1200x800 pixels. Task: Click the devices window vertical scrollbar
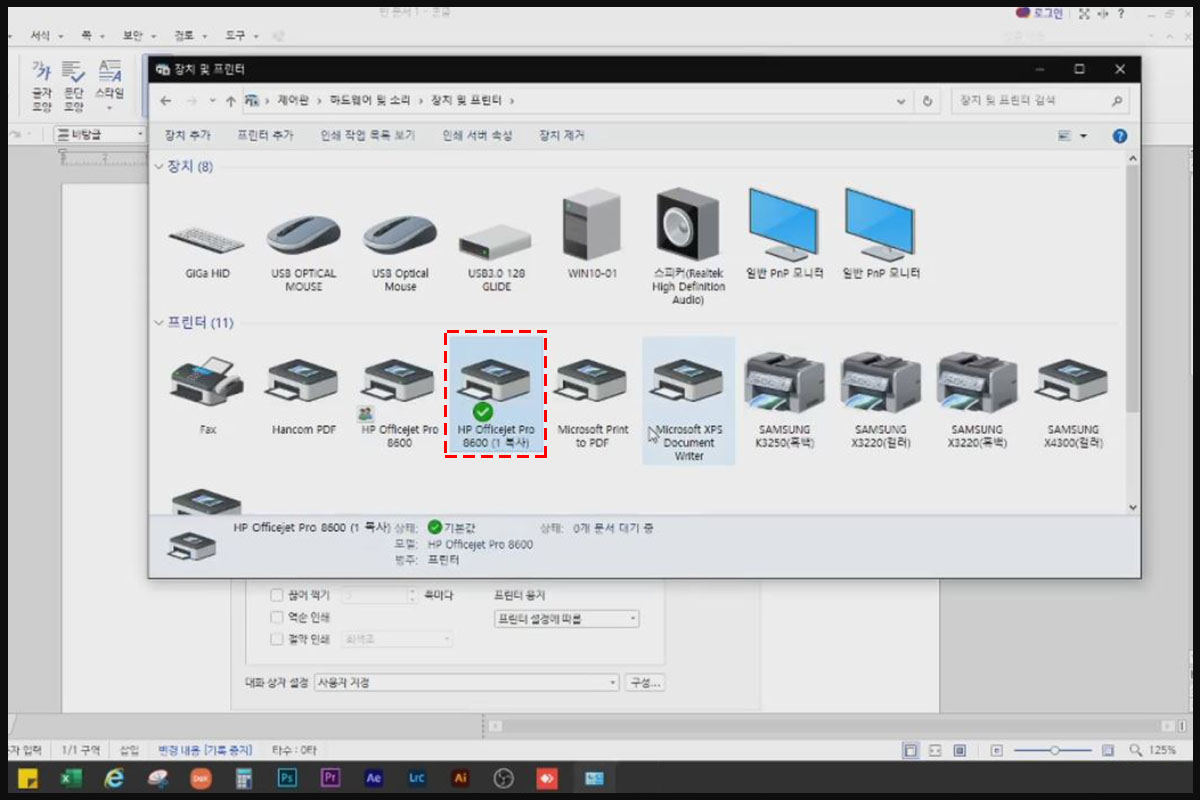[1132, 290]
